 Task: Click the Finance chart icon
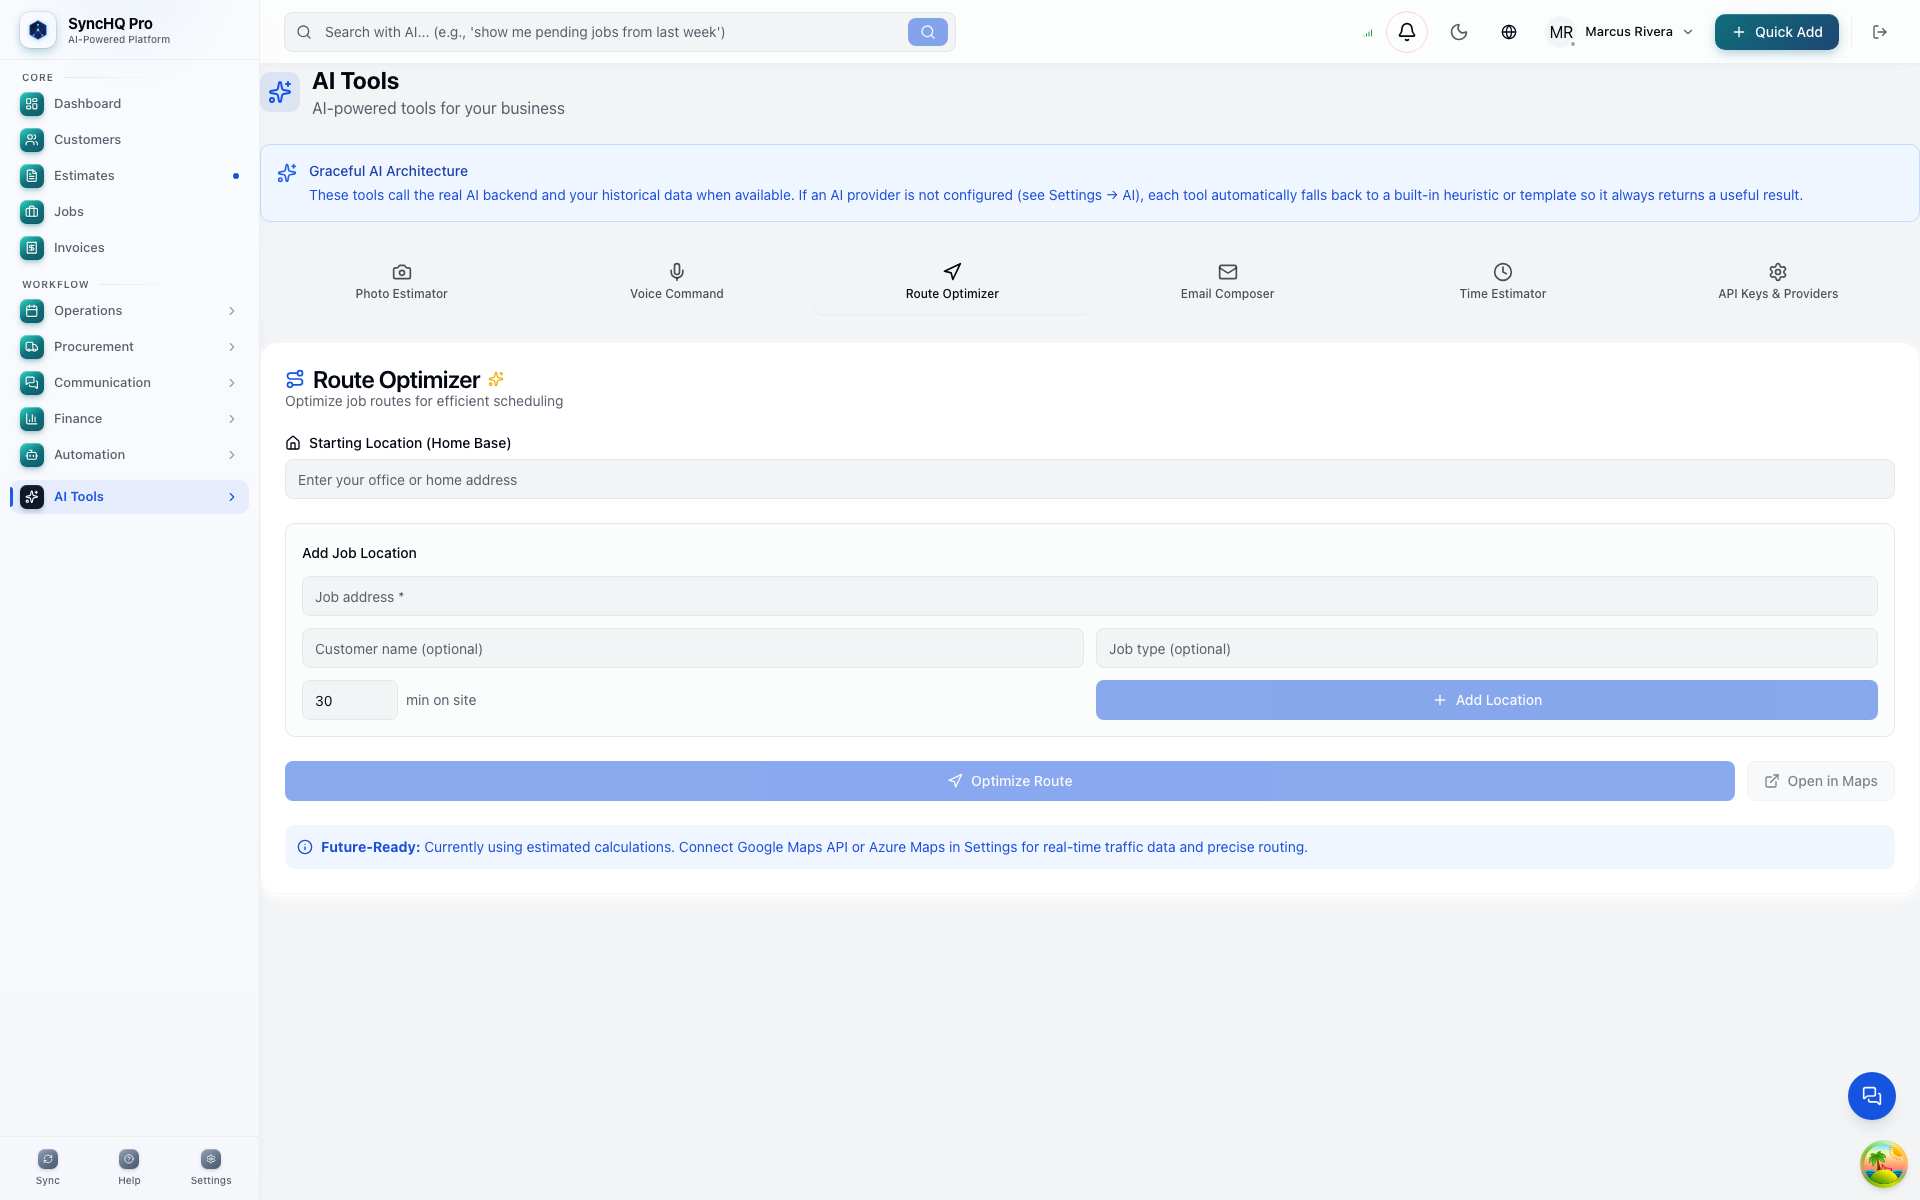click(32, 419)
